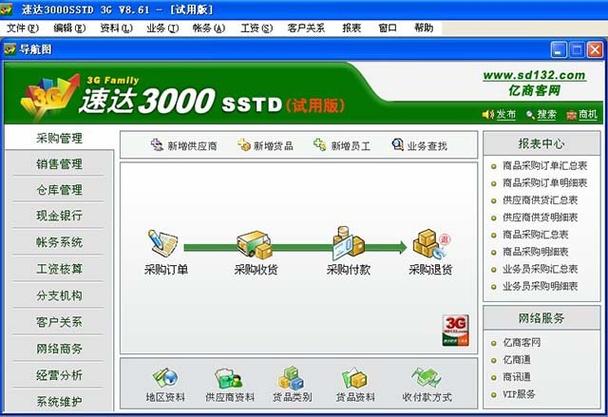The height and width of the screenshot is (417, 608).
Task: Open VIP服务 network service link
Action: click(518, 394)
